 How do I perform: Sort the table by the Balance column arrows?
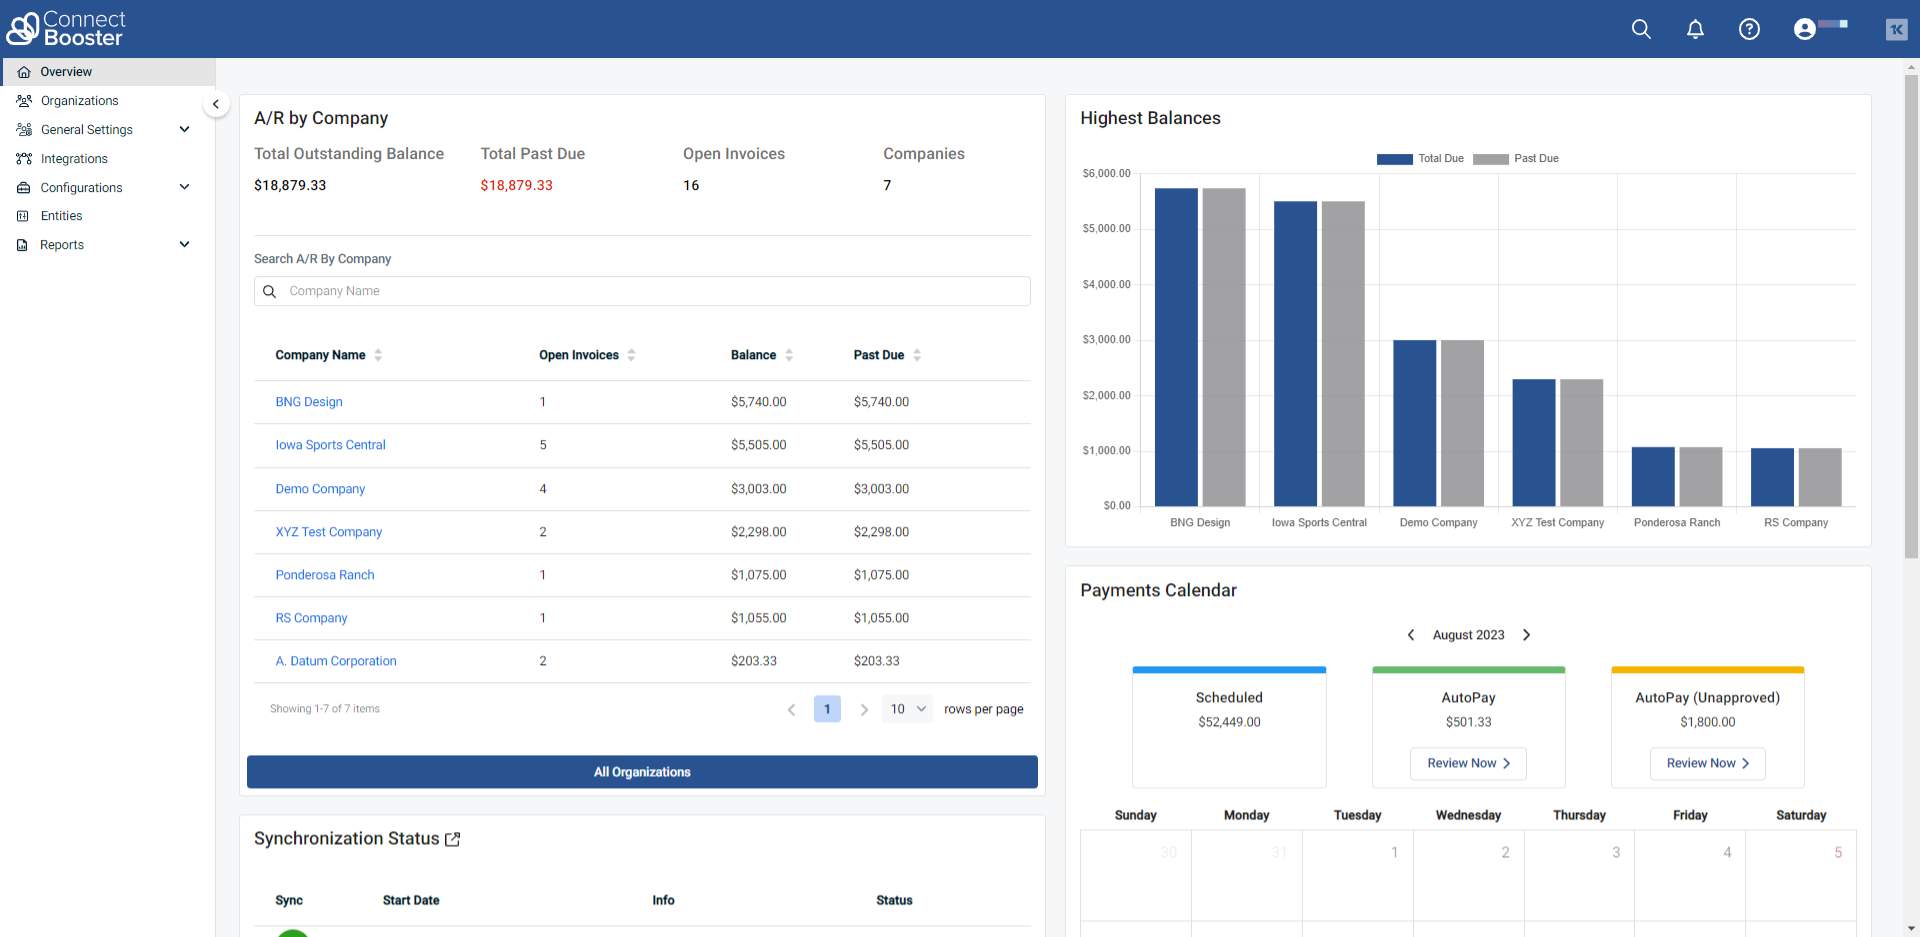[x=789, y=354]
